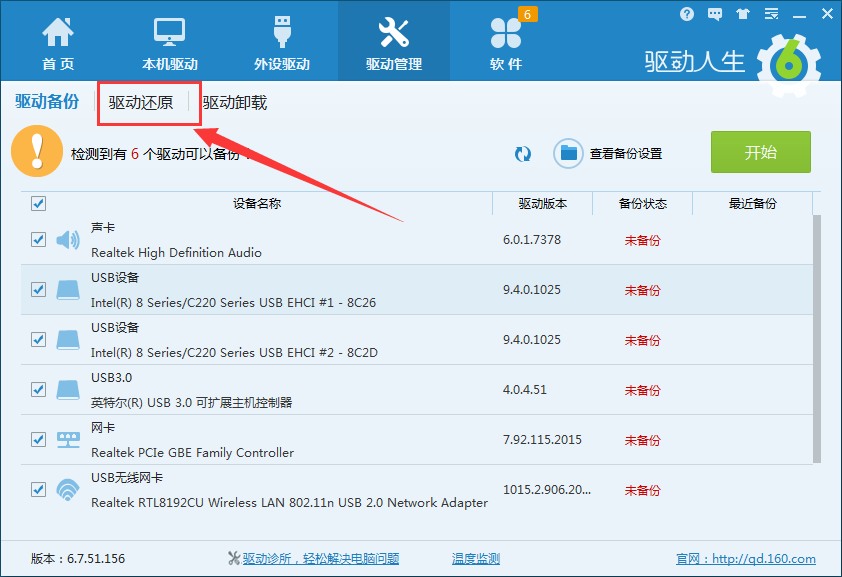This screenshot has height=577, width=842.
Task: Open 软件 clover icon
Action: (505, 33)
